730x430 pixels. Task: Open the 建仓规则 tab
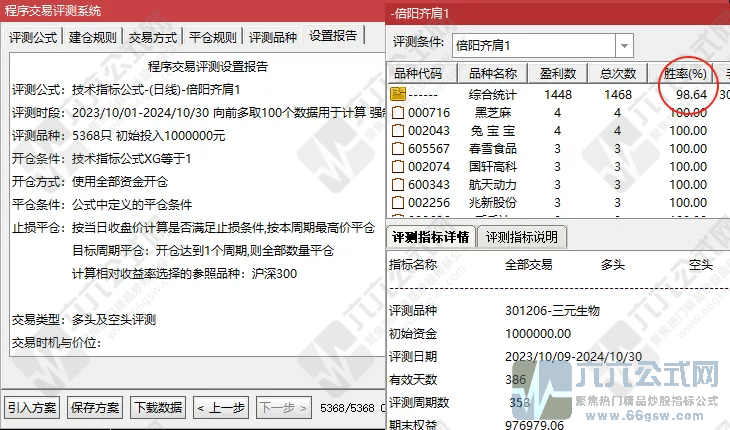click(93, 38)
